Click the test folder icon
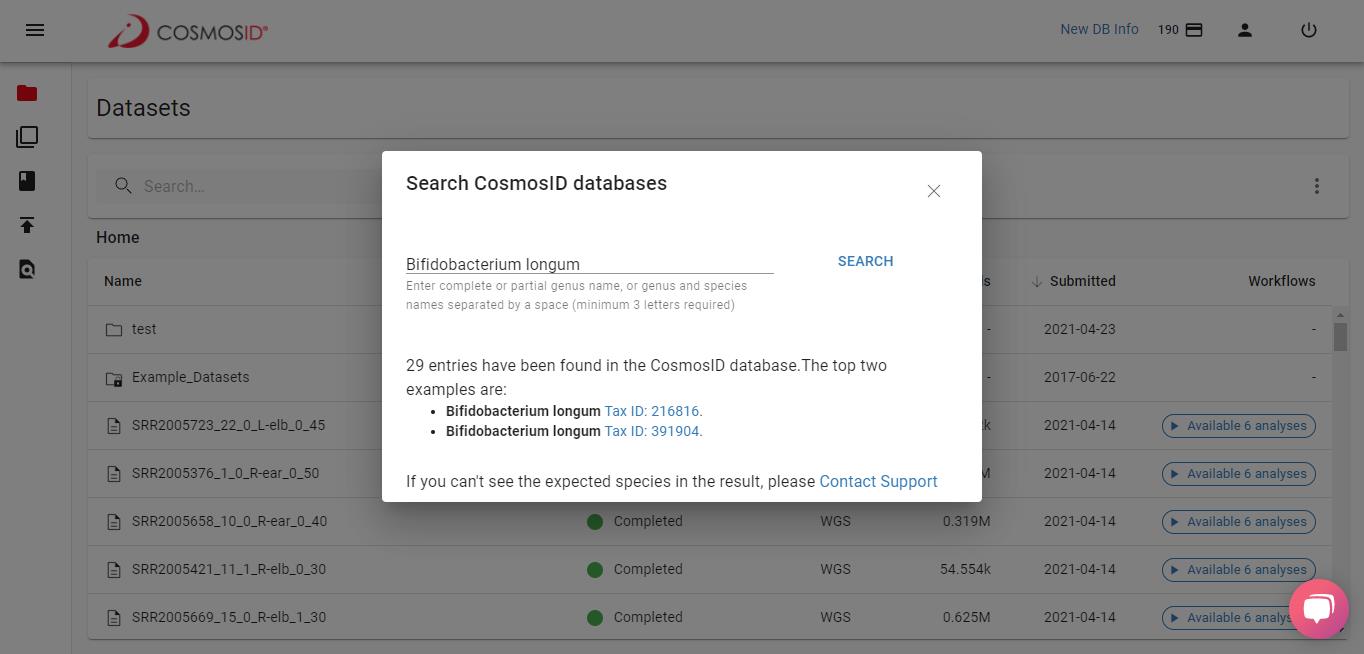 [x=114, y=329]
